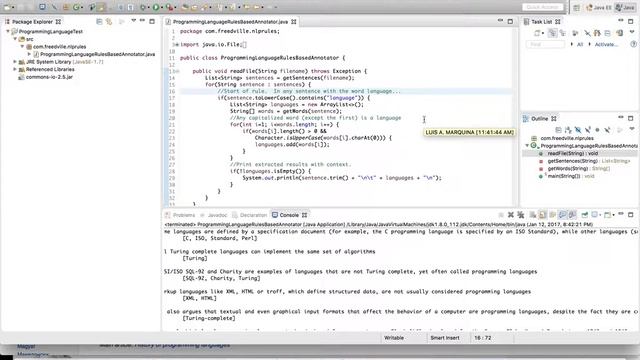Click the Debug bug icon in the toolbar
Viewport: 640px width, 360px height.
tap(143, 7)
